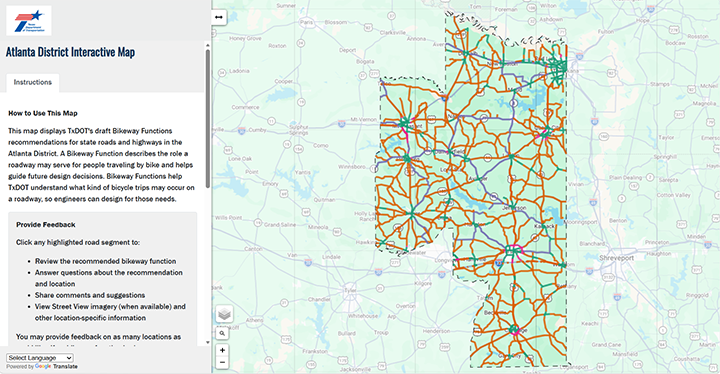
Task: Click the Jacksonville label on map
Action: click(355, 369)
